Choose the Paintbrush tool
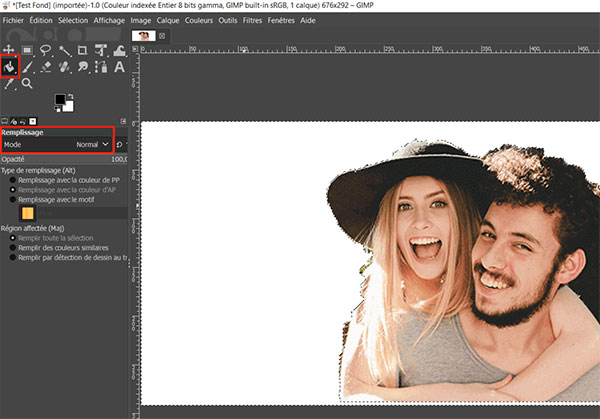 [28, 66]
